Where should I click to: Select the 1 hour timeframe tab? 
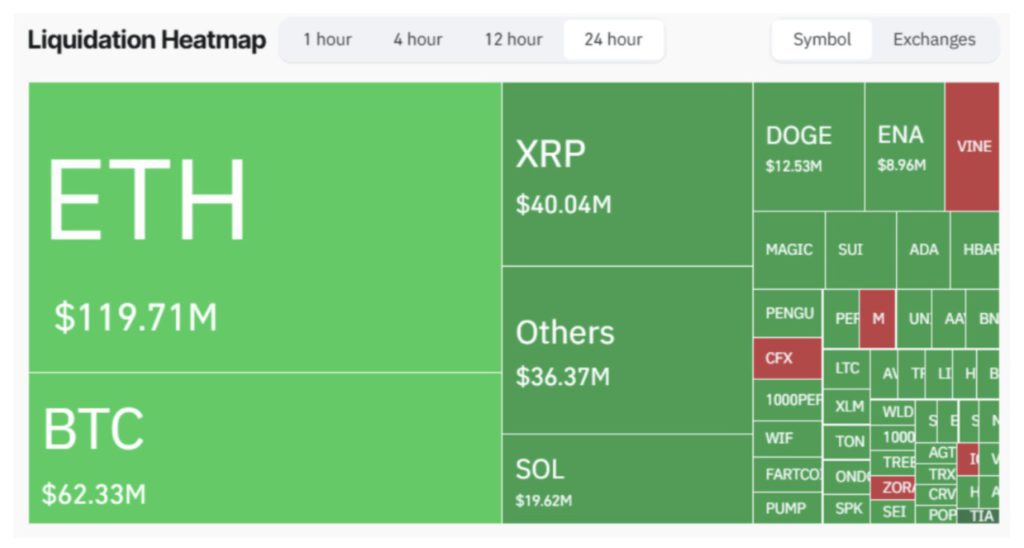327,40
